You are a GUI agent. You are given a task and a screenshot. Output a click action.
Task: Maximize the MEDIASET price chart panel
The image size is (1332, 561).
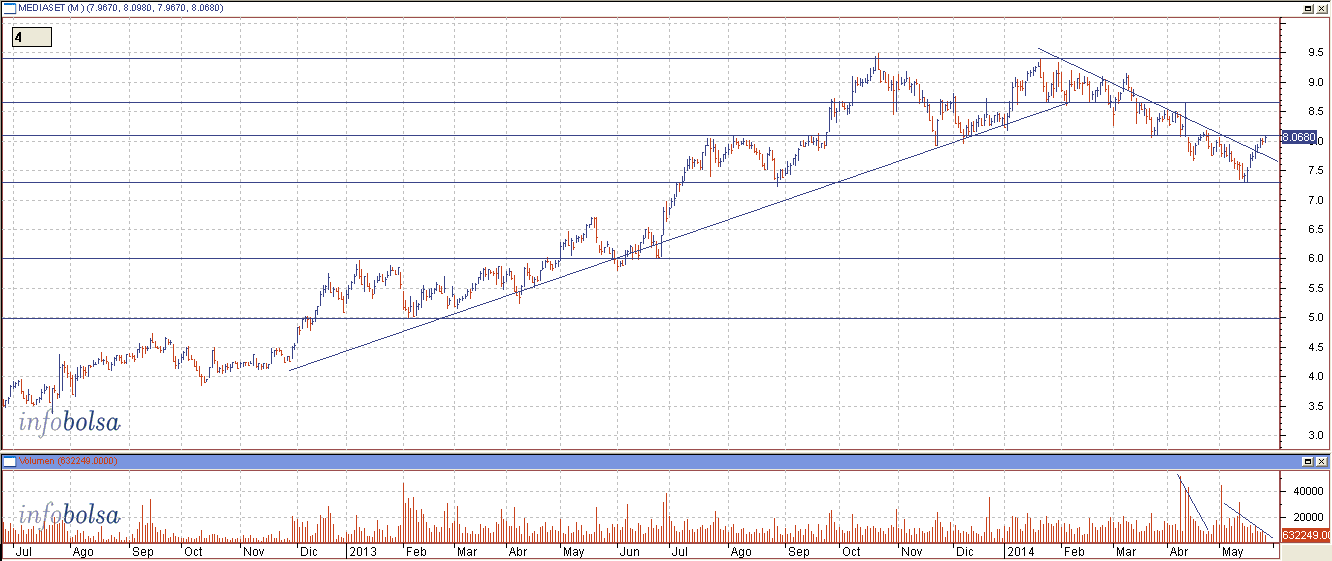click(x=1307, y=8)
